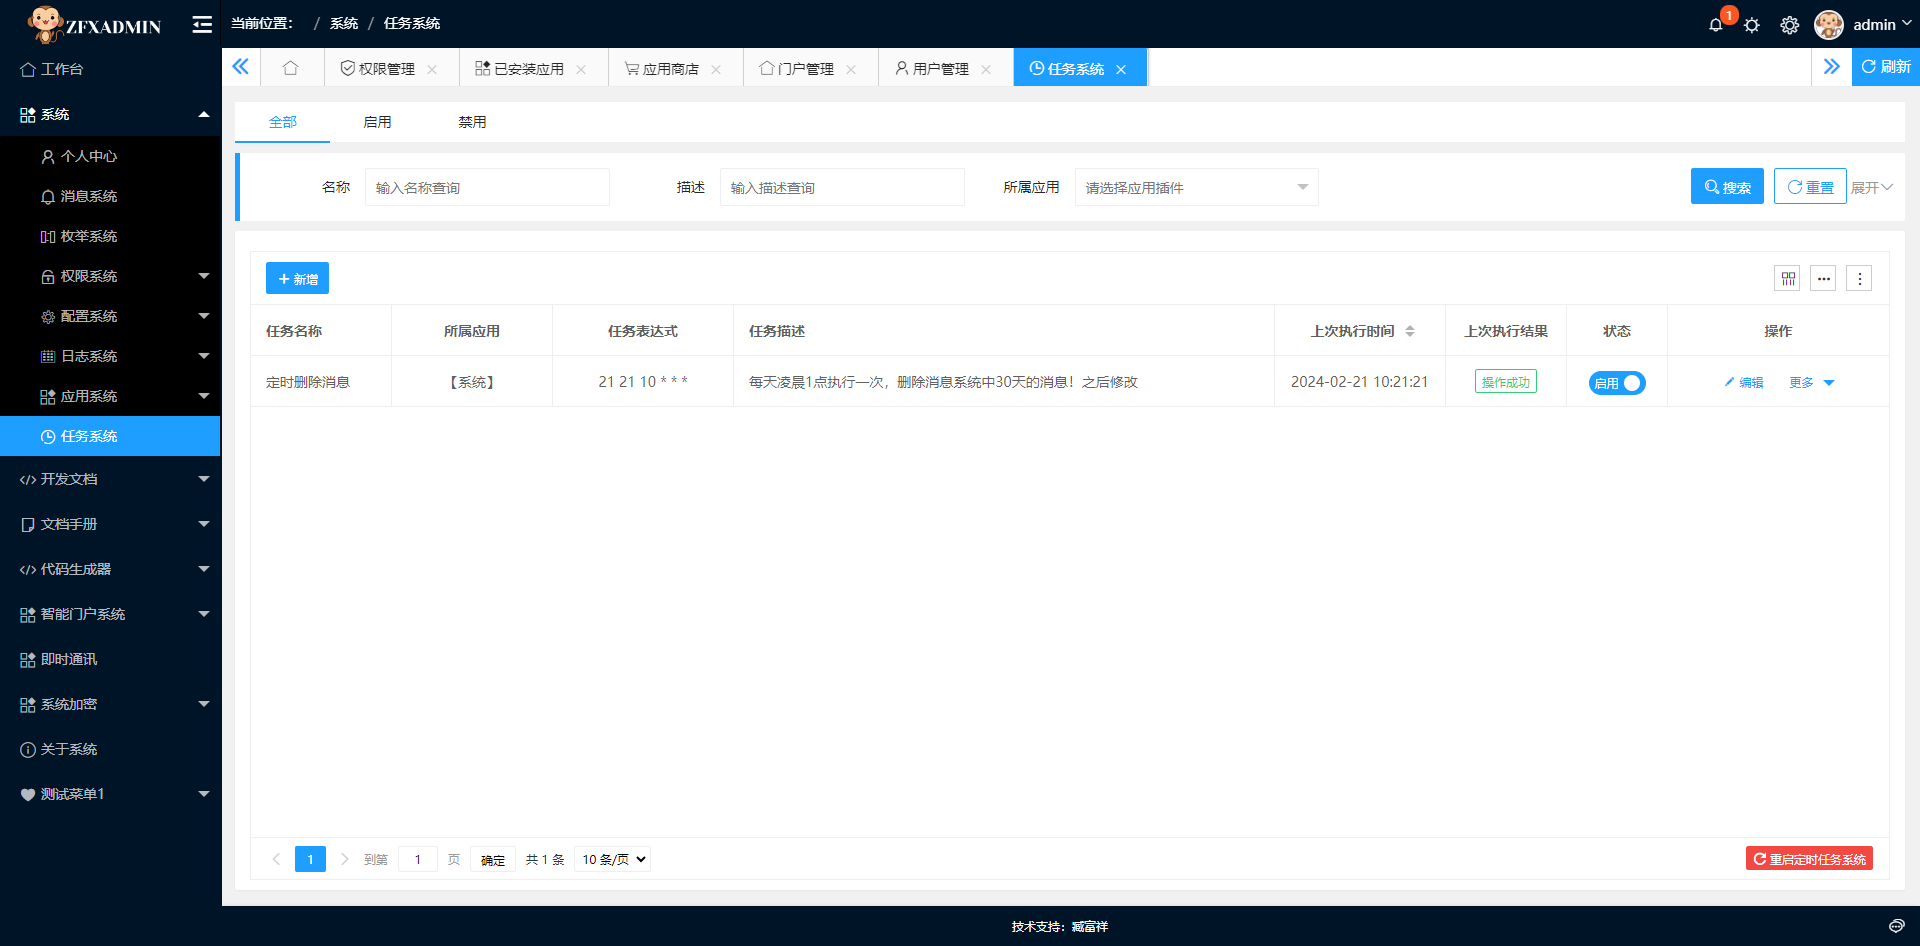Image resolution: width=1920 pixels, height=946 pixels.
Task: Close the 权限管理 tab
Action: coord(432,69)
